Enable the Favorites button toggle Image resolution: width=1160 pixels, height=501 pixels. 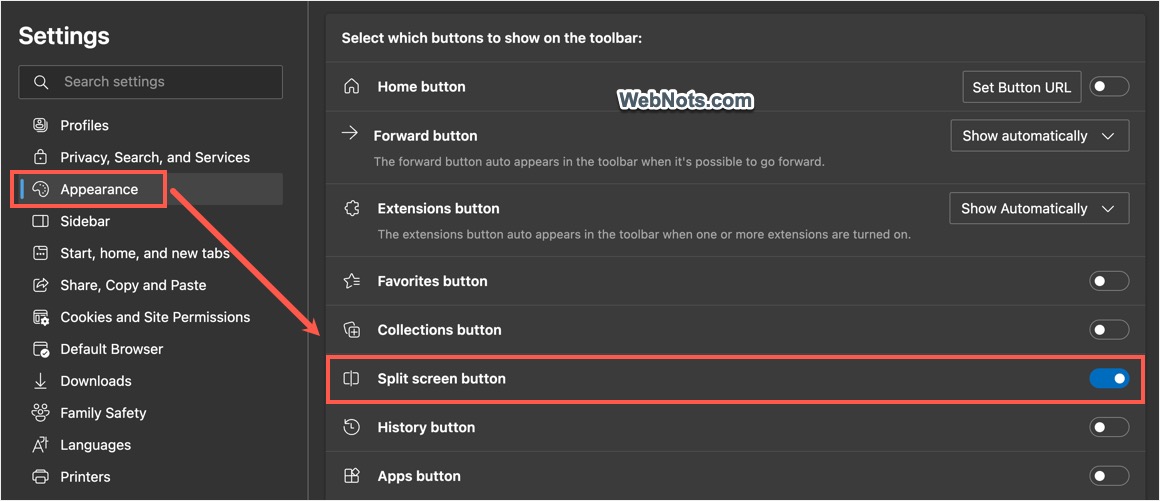point(1109,281)
